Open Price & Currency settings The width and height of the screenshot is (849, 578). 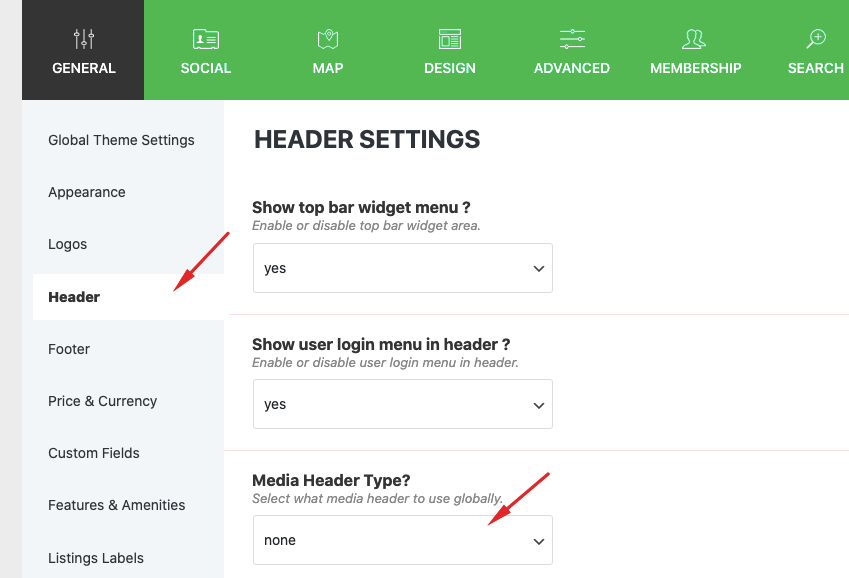click(x=102, y=401)
